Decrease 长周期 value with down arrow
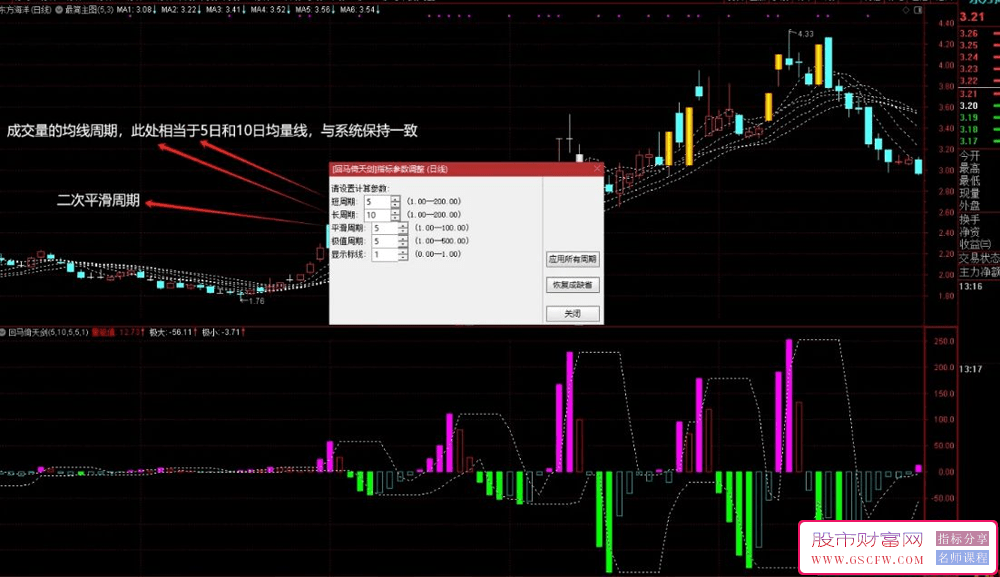The width and height of the screenshot is (1000, 577). pyautogui.click(x=395, y=218)
